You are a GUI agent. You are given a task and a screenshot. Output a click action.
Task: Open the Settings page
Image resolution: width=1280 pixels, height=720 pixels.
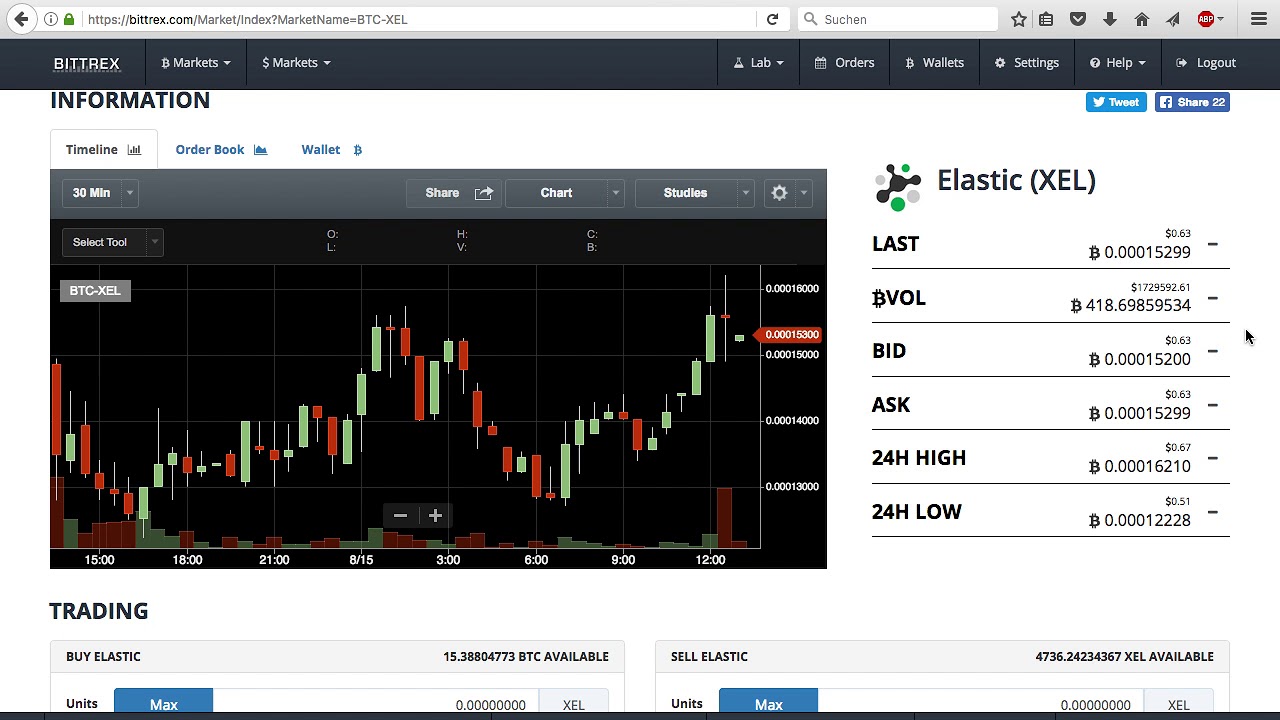point(1026,63)
